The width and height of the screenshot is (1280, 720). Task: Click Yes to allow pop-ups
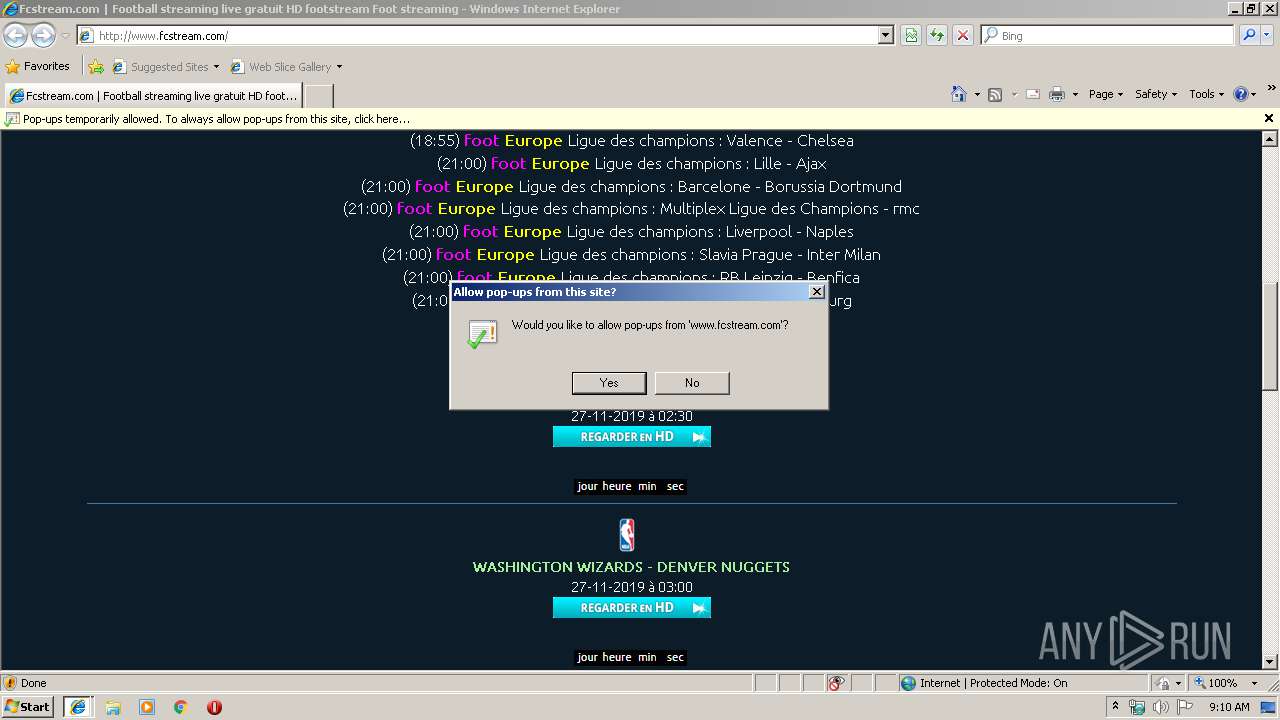coord(609,383)
